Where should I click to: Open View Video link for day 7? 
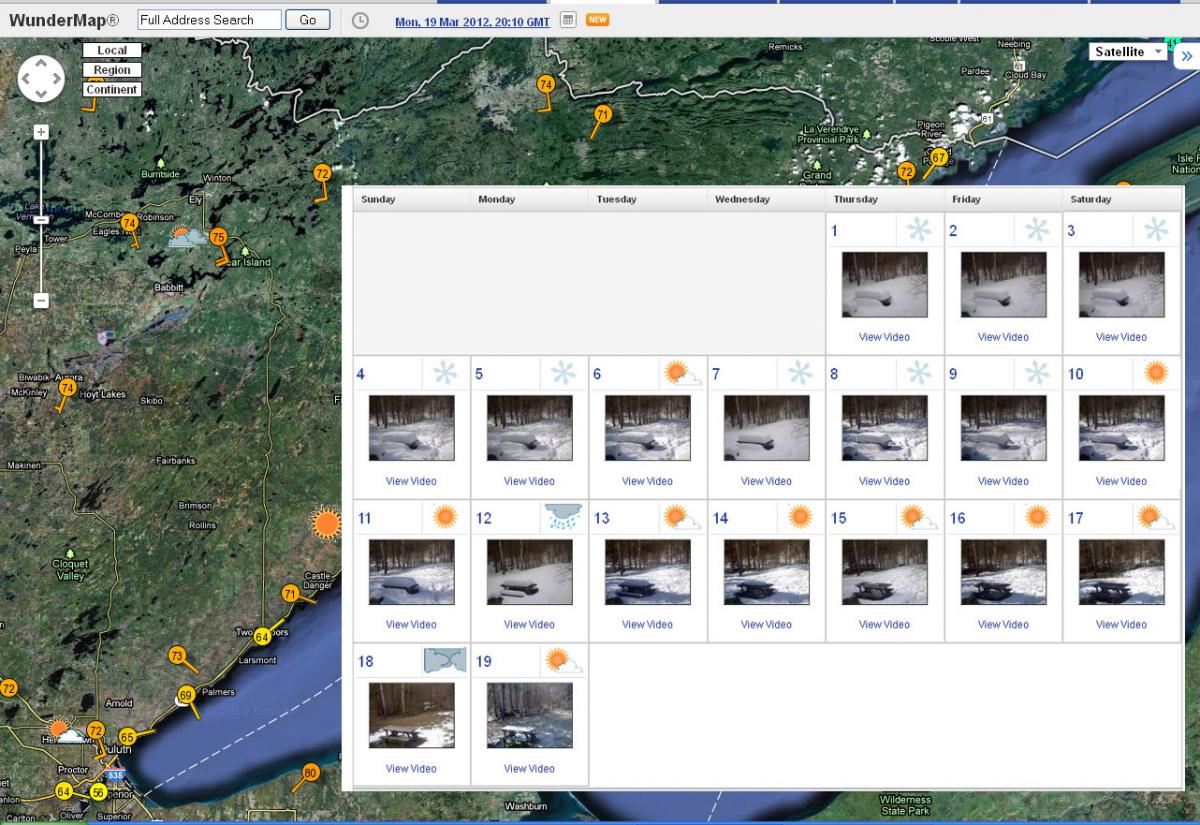(x=766, y=481)
